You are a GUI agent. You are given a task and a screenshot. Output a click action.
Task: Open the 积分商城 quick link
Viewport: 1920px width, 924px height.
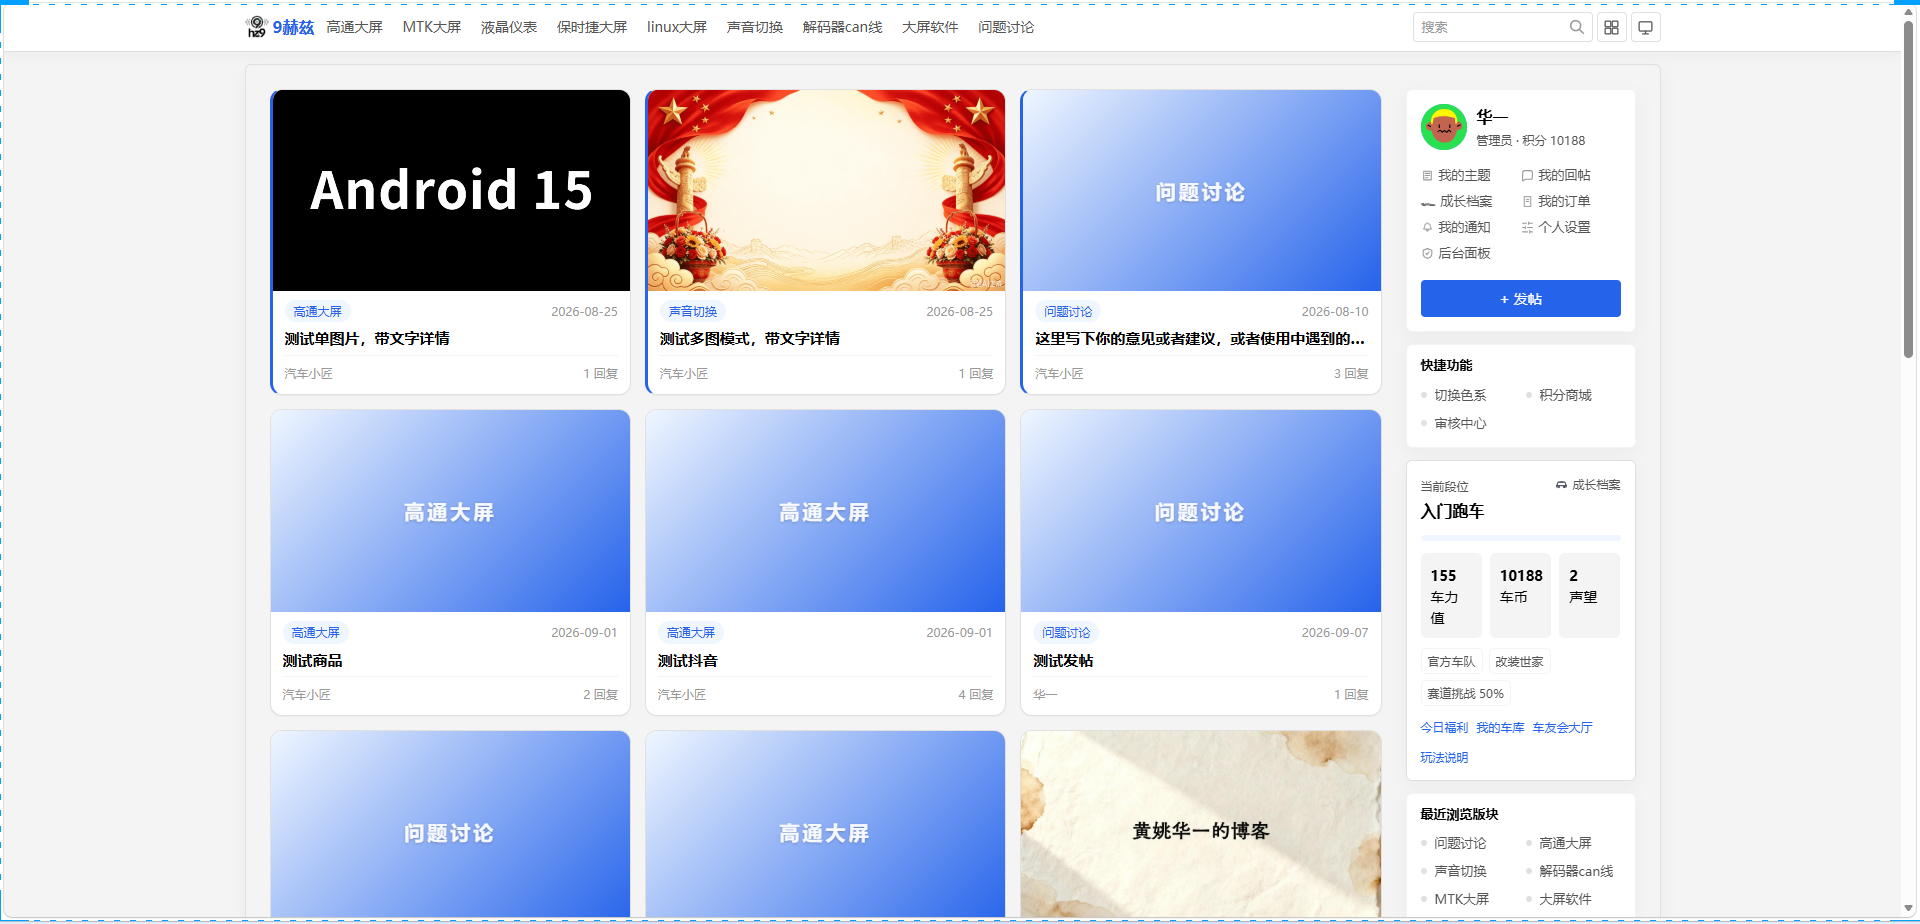click(x=1565, y=395)
